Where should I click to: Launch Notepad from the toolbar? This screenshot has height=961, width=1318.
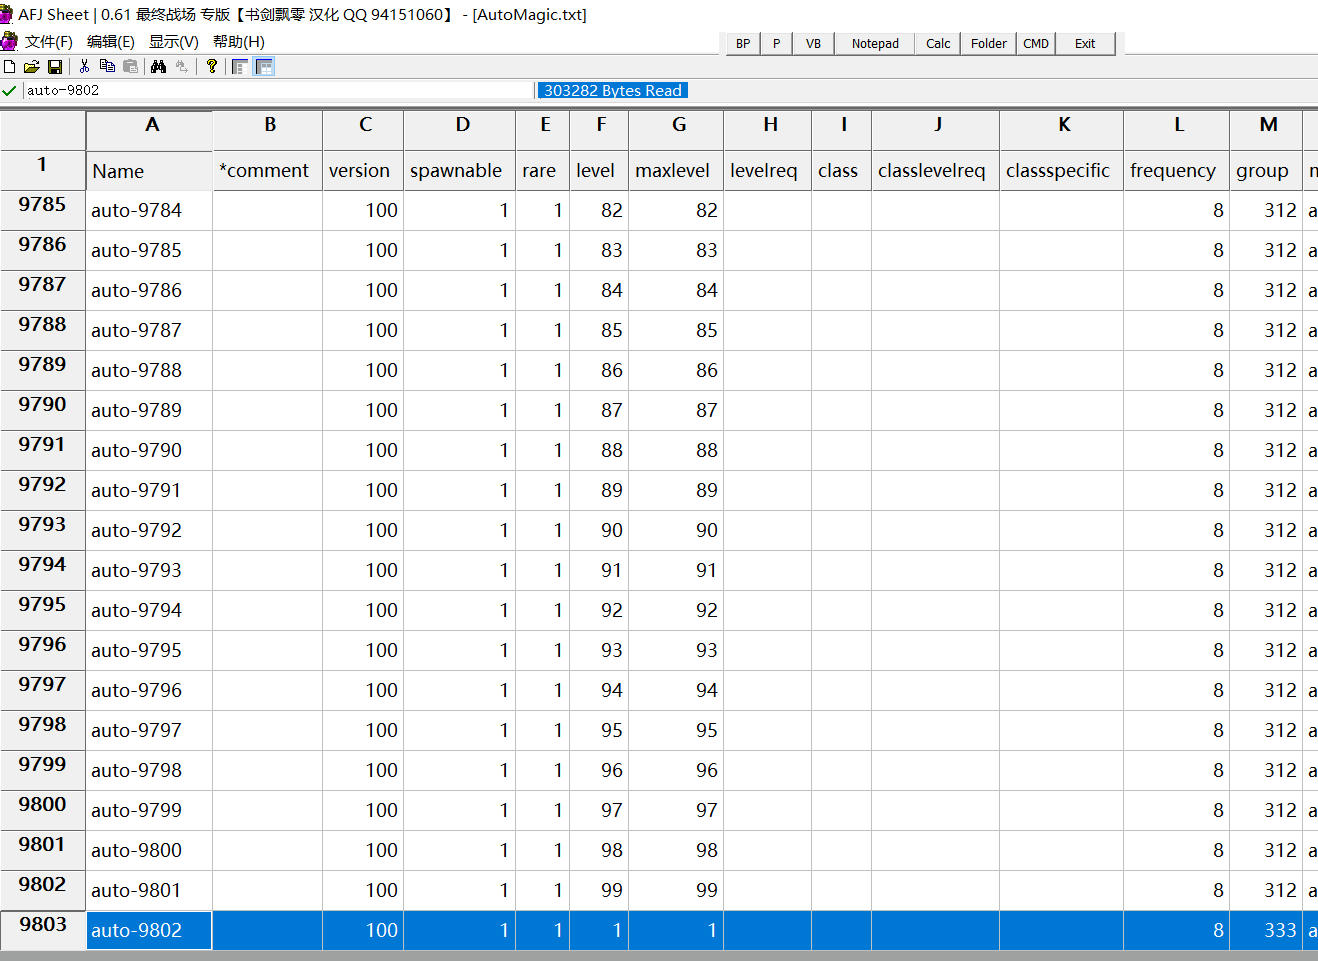(x=875, y=44)
